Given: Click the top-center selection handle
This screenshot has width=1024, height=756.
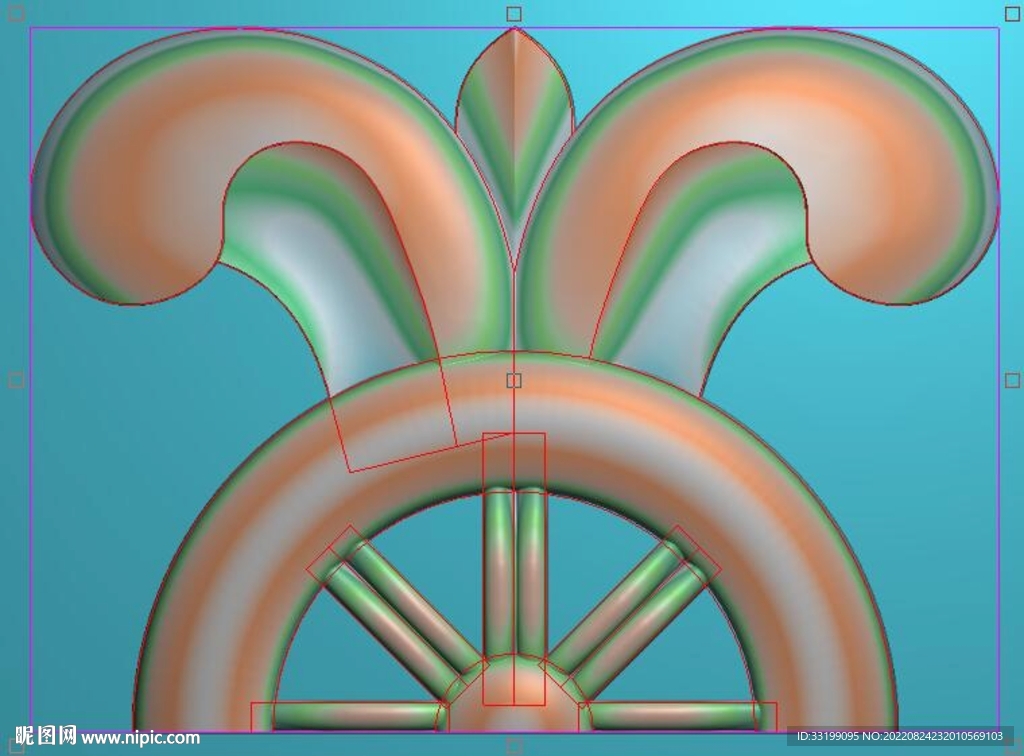Looking at the screenshot, I should point(514,14).
